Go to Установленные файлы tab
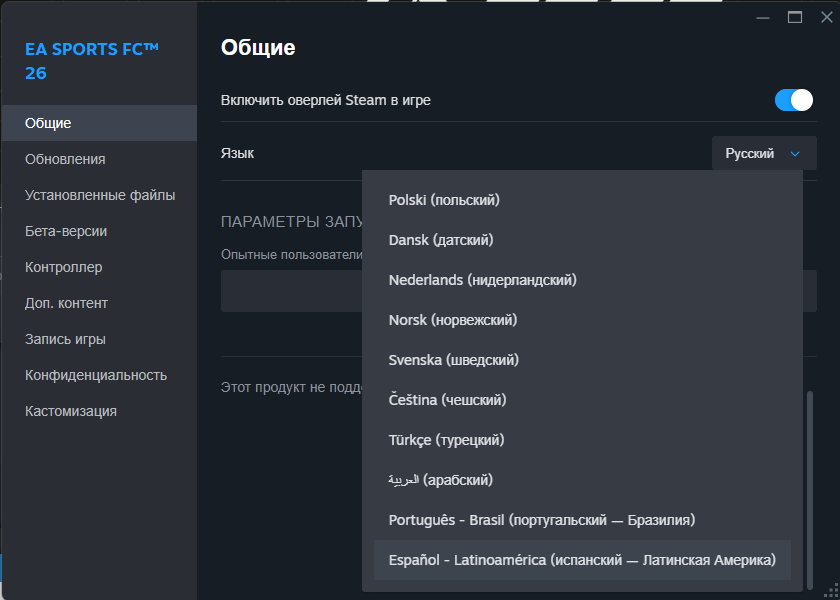840x600 pixels. (100, 195)
